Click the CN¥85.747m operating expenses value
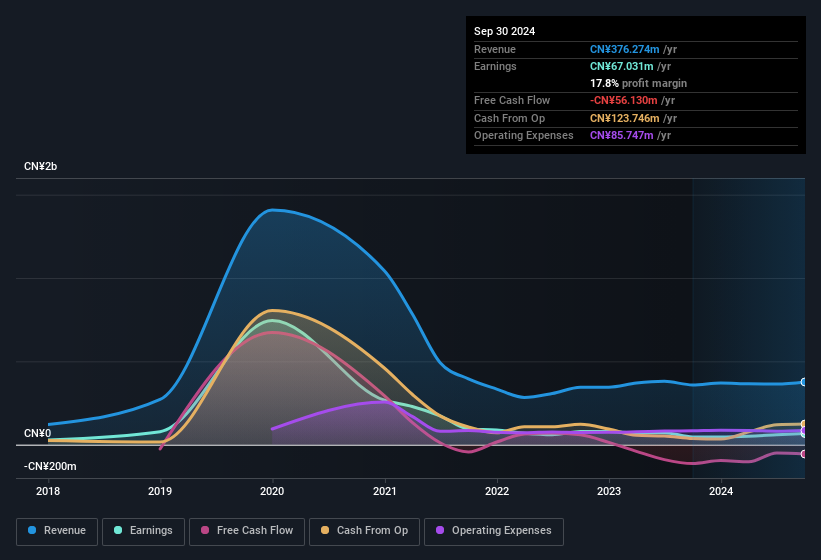 (x=622, y=136)
